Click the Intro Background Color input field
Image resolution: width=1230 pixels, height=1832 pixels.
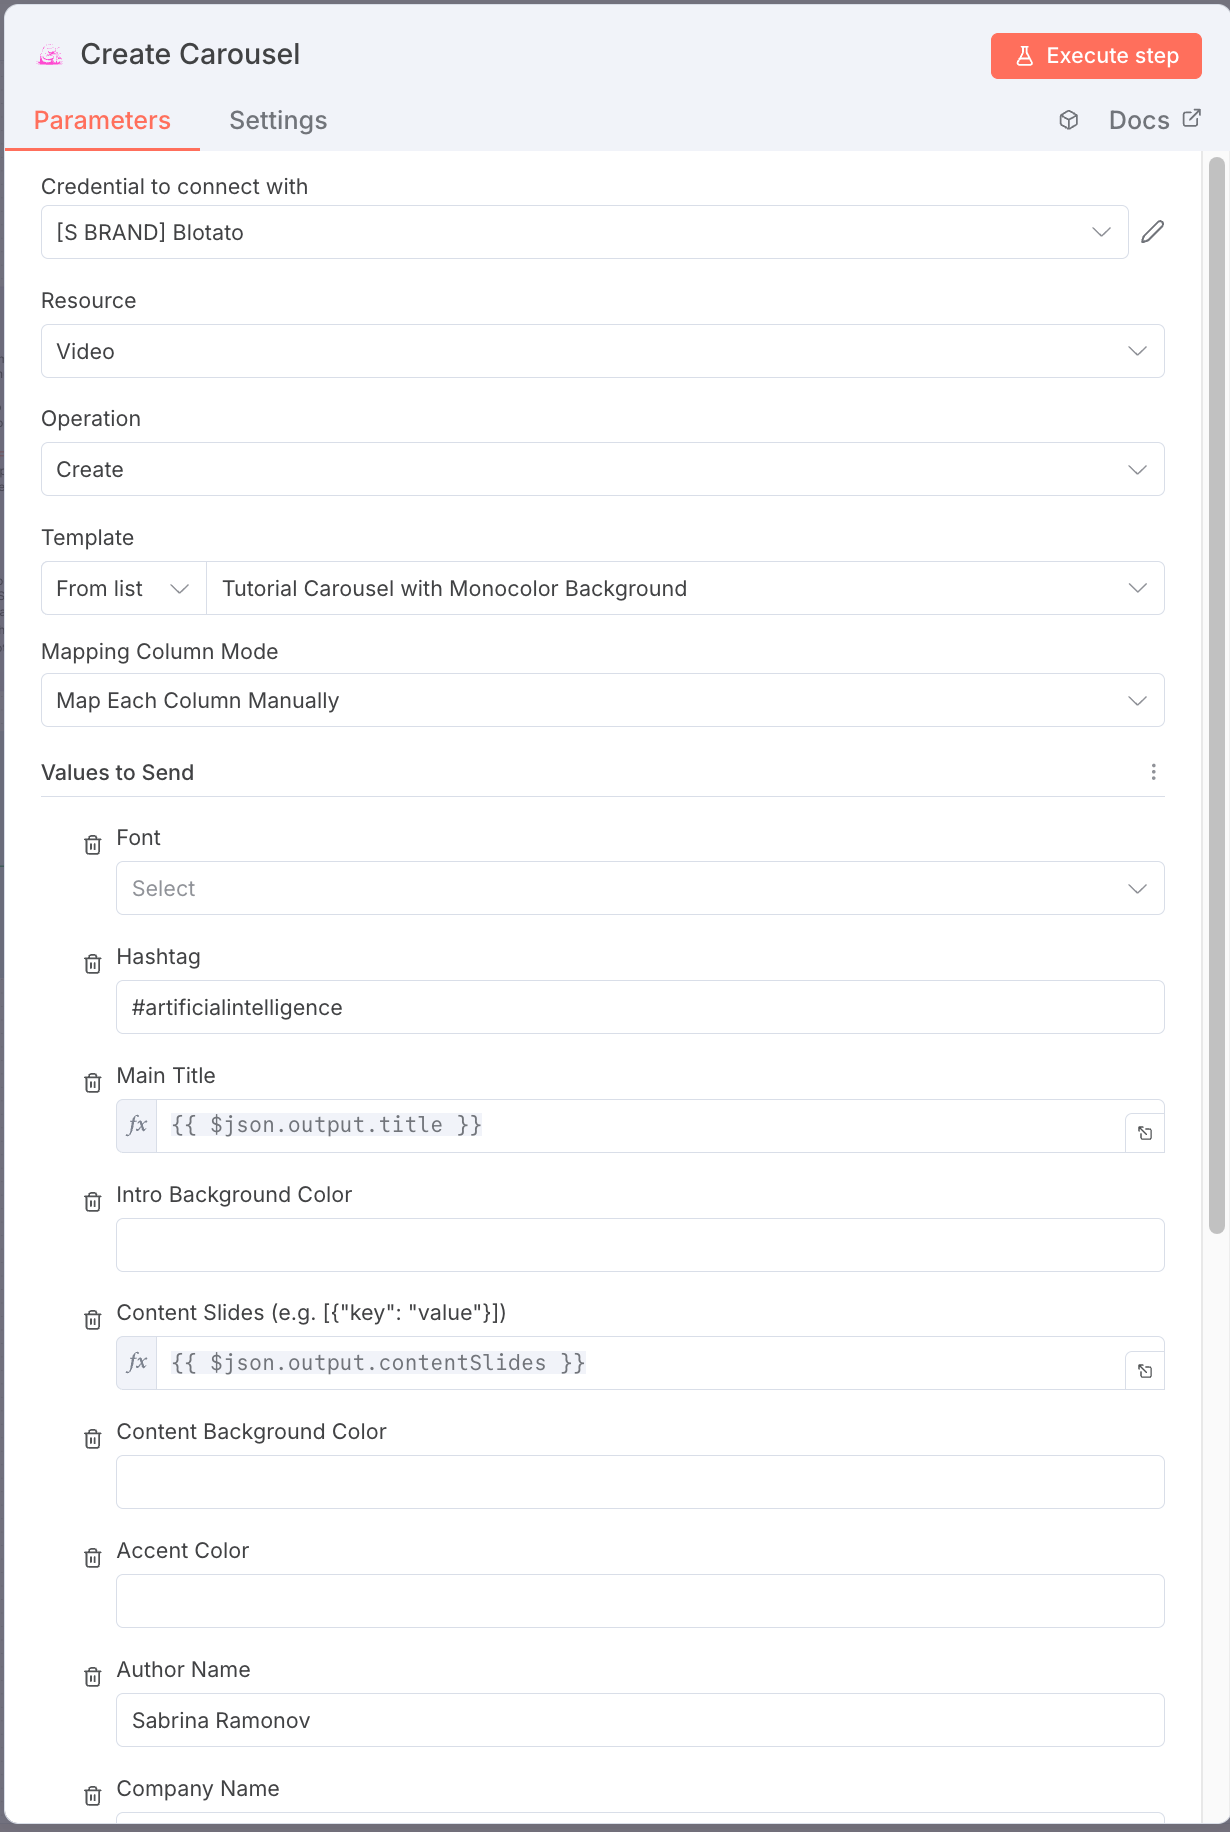coord(640,1245)
